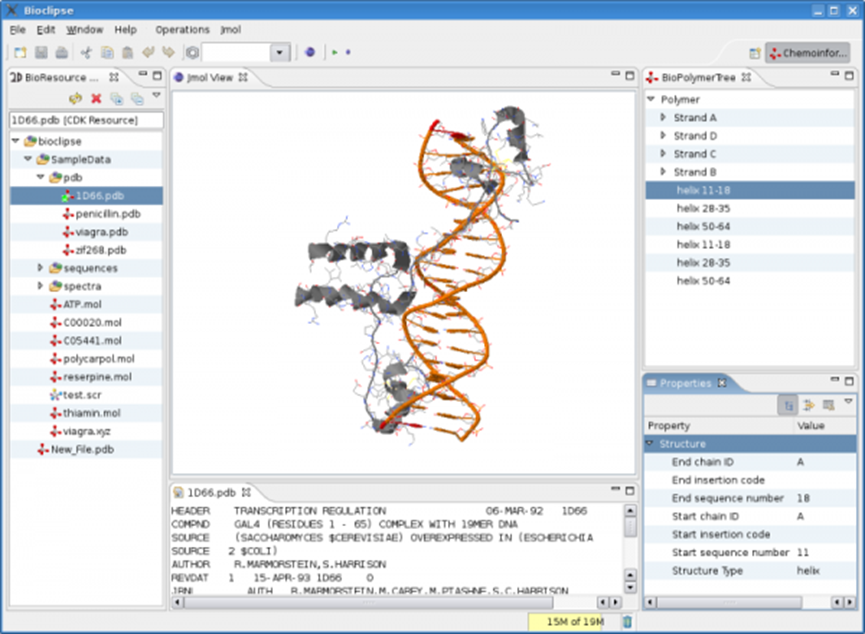Toggle advanced properties filter icon
Screen dimensions: 865x634
pos(809,406)
